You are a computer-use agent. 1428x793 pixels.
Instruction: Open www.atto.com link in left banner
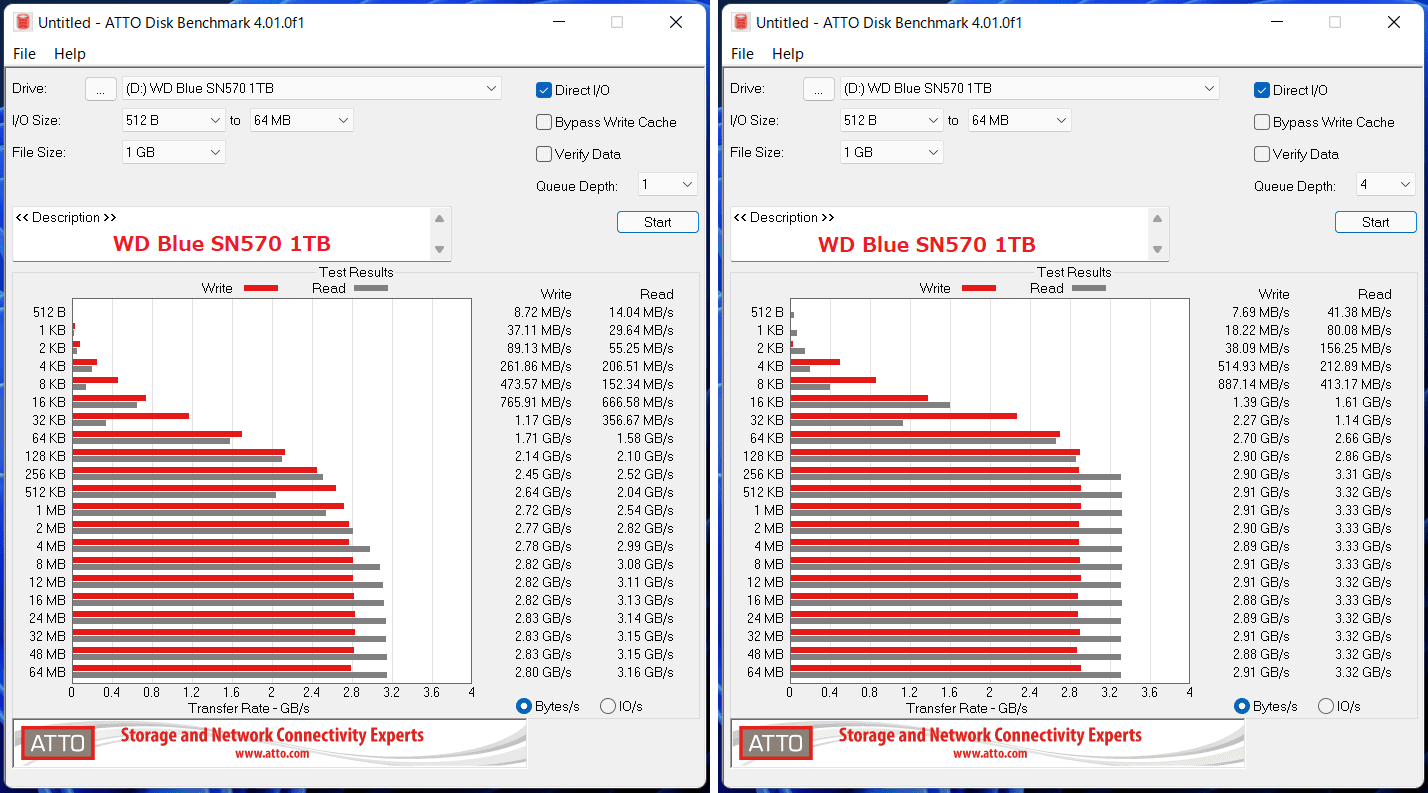[272, 753]
